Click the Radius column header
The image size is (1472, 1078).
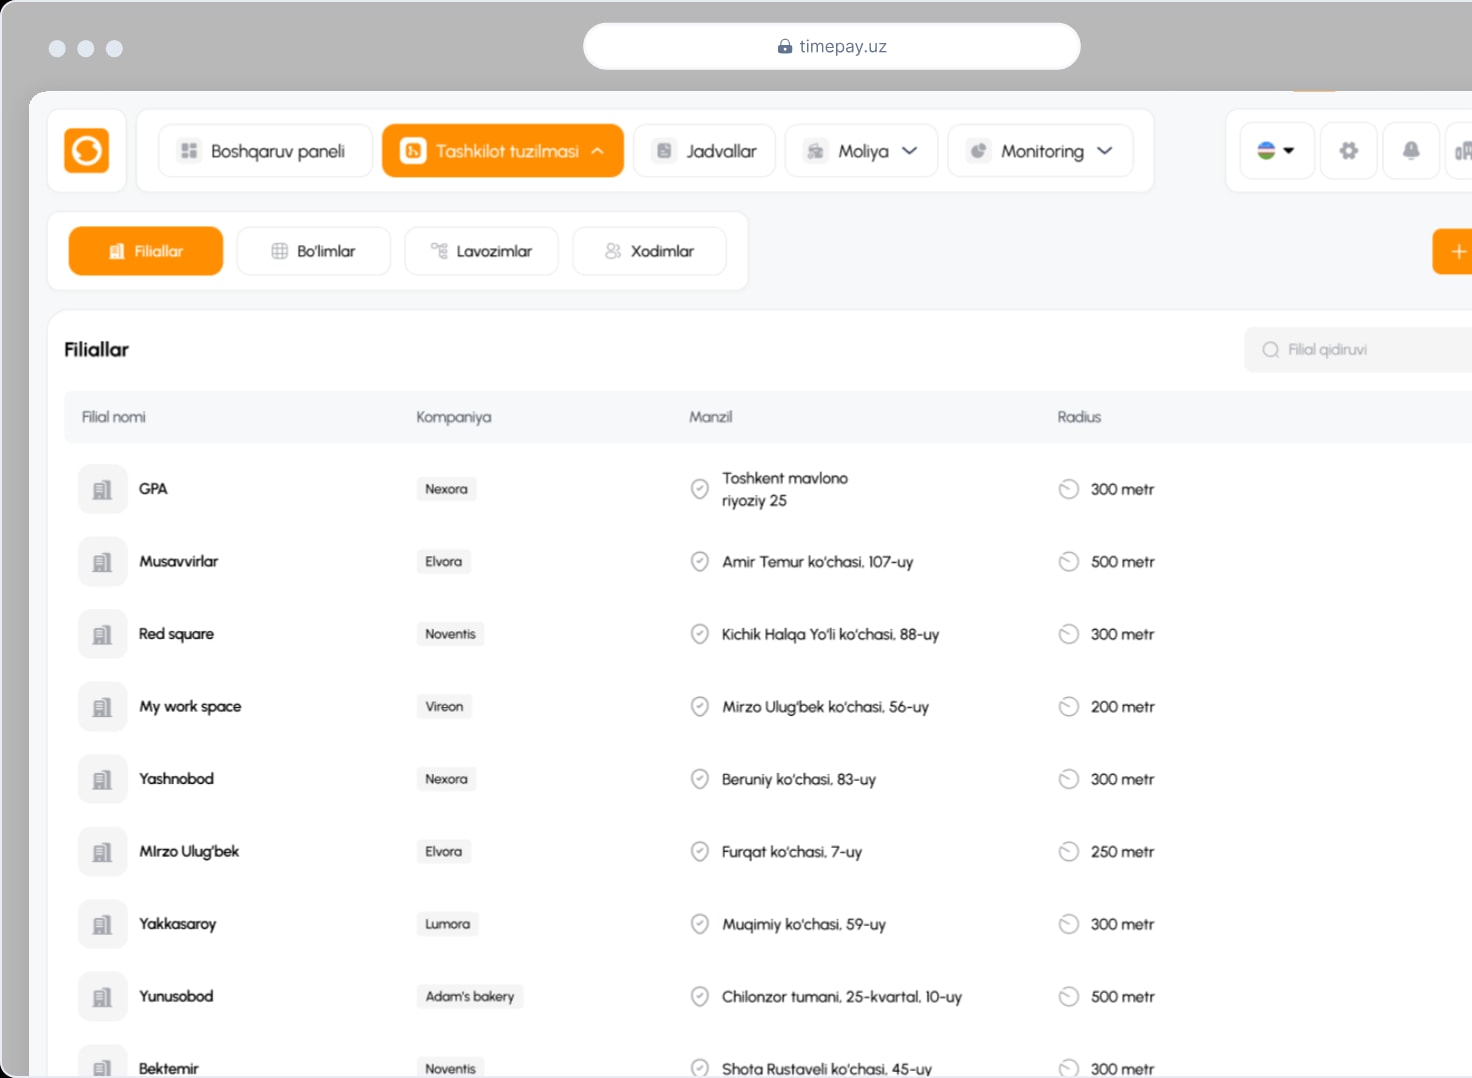(x=1079, y=417)
